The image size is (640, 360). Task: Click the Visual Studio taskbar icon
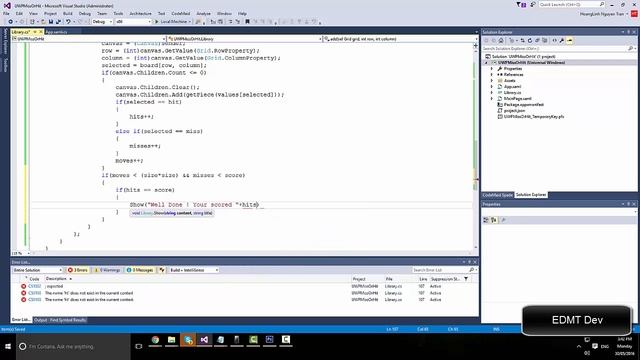coord(204,340)
